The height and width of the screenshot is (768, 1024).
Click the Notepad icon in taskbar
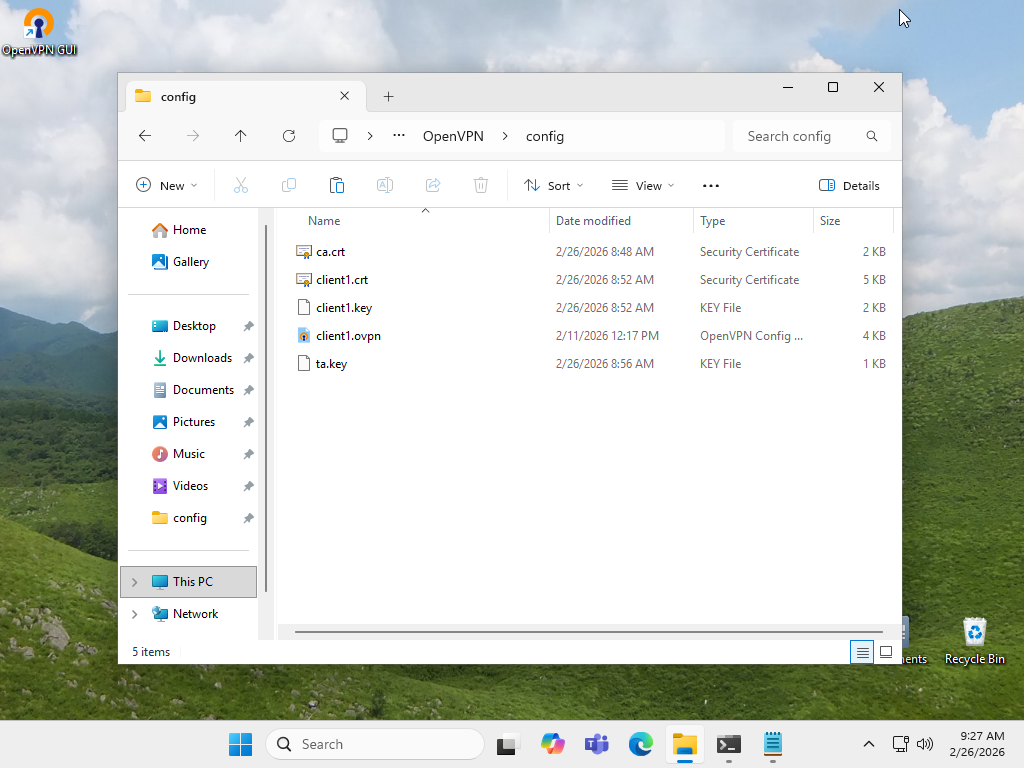pyautogui.click(x=773, y=744)
